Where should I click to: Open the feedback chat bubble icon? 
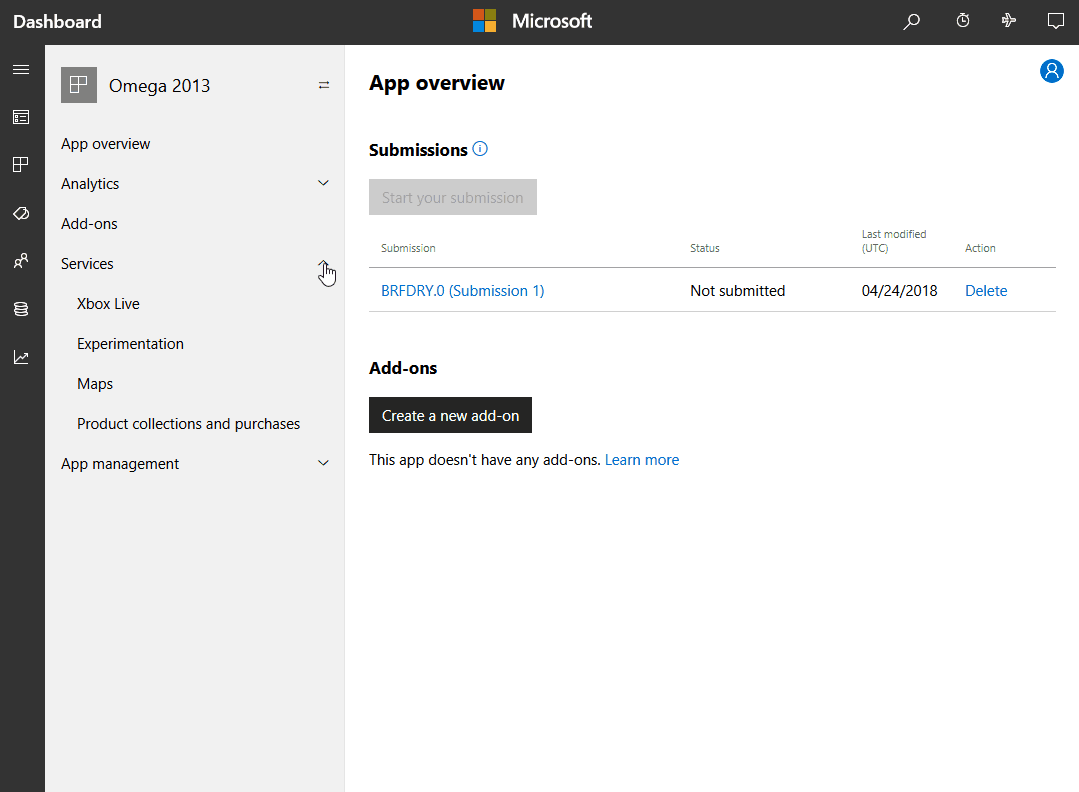coord(1056,21)
